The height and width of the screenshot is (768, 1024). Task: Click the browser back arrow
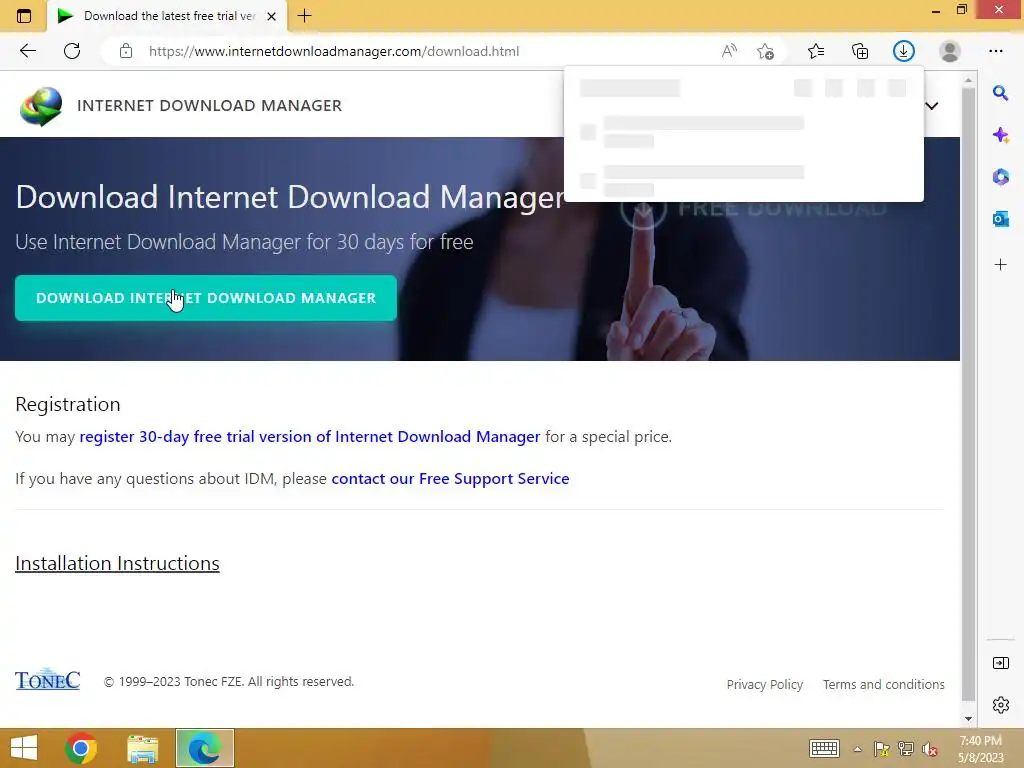point(27,51)
